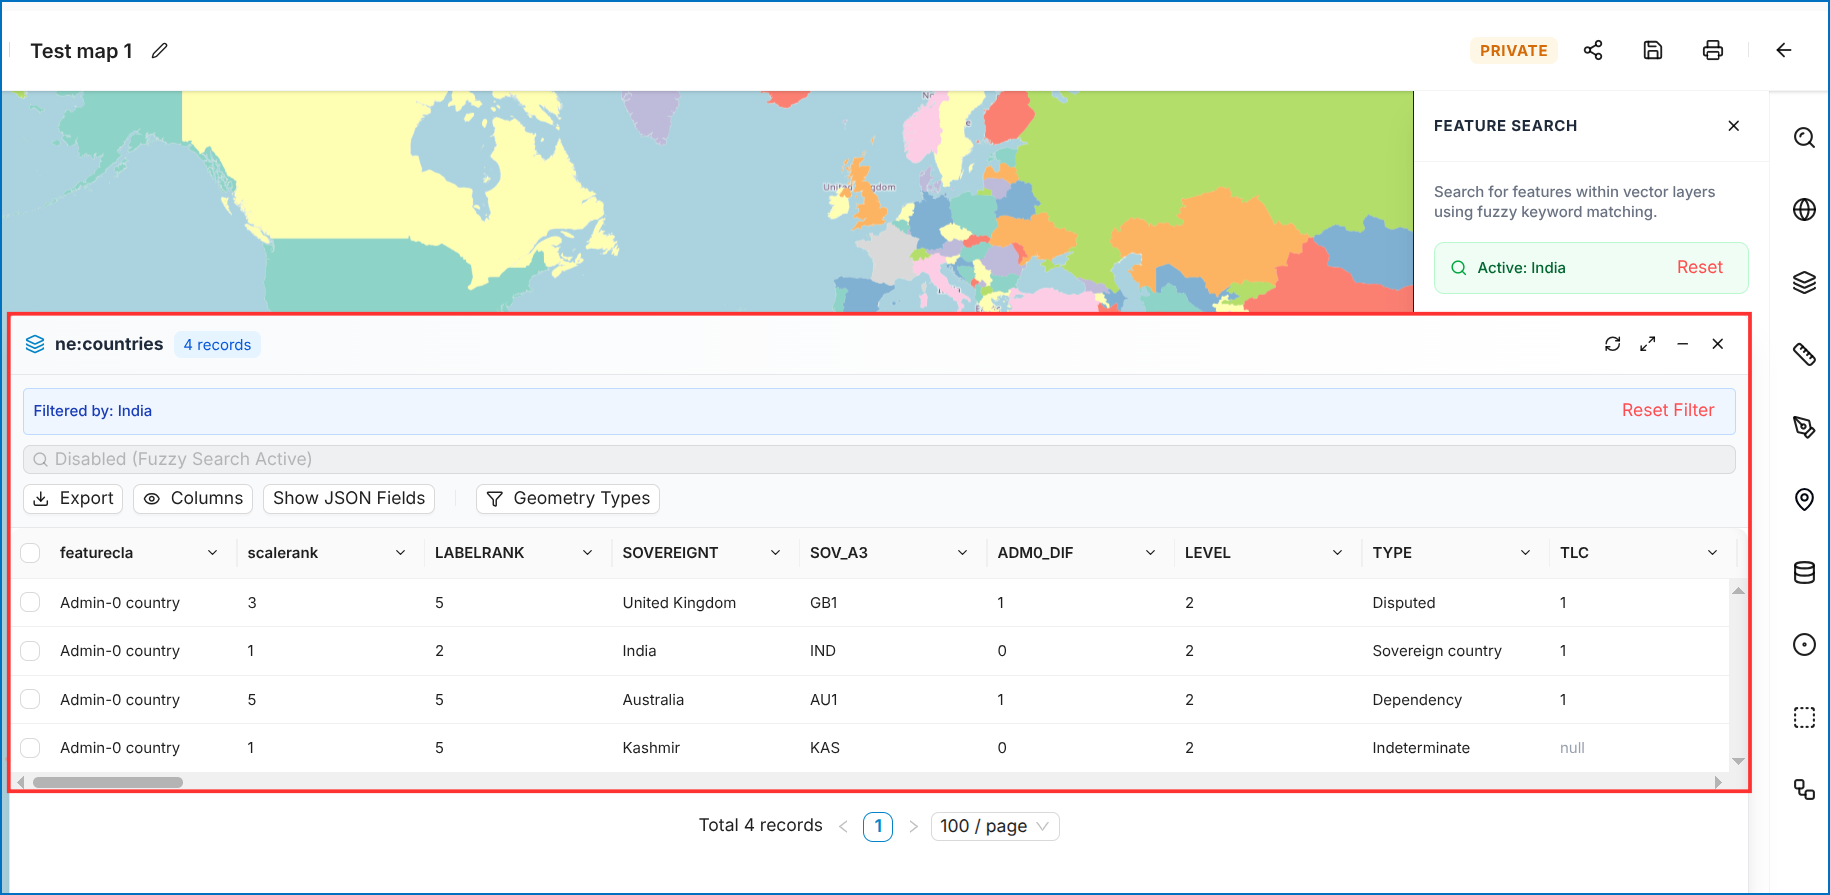The width and height of the screenshot is (1830, 895).
Task: Check the Kashmir row checkbox
Action: coord(30,748)
